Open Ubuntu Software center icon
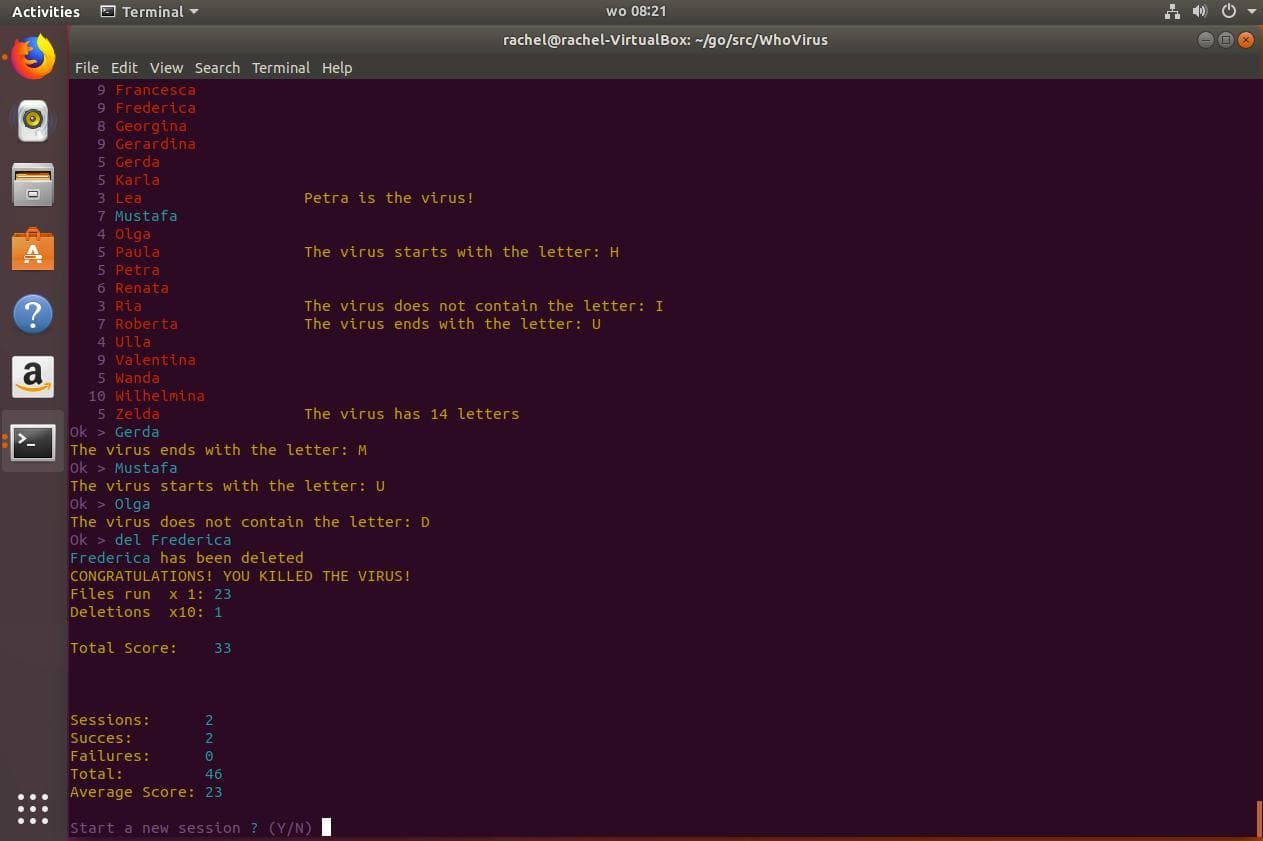 (33, 249)
